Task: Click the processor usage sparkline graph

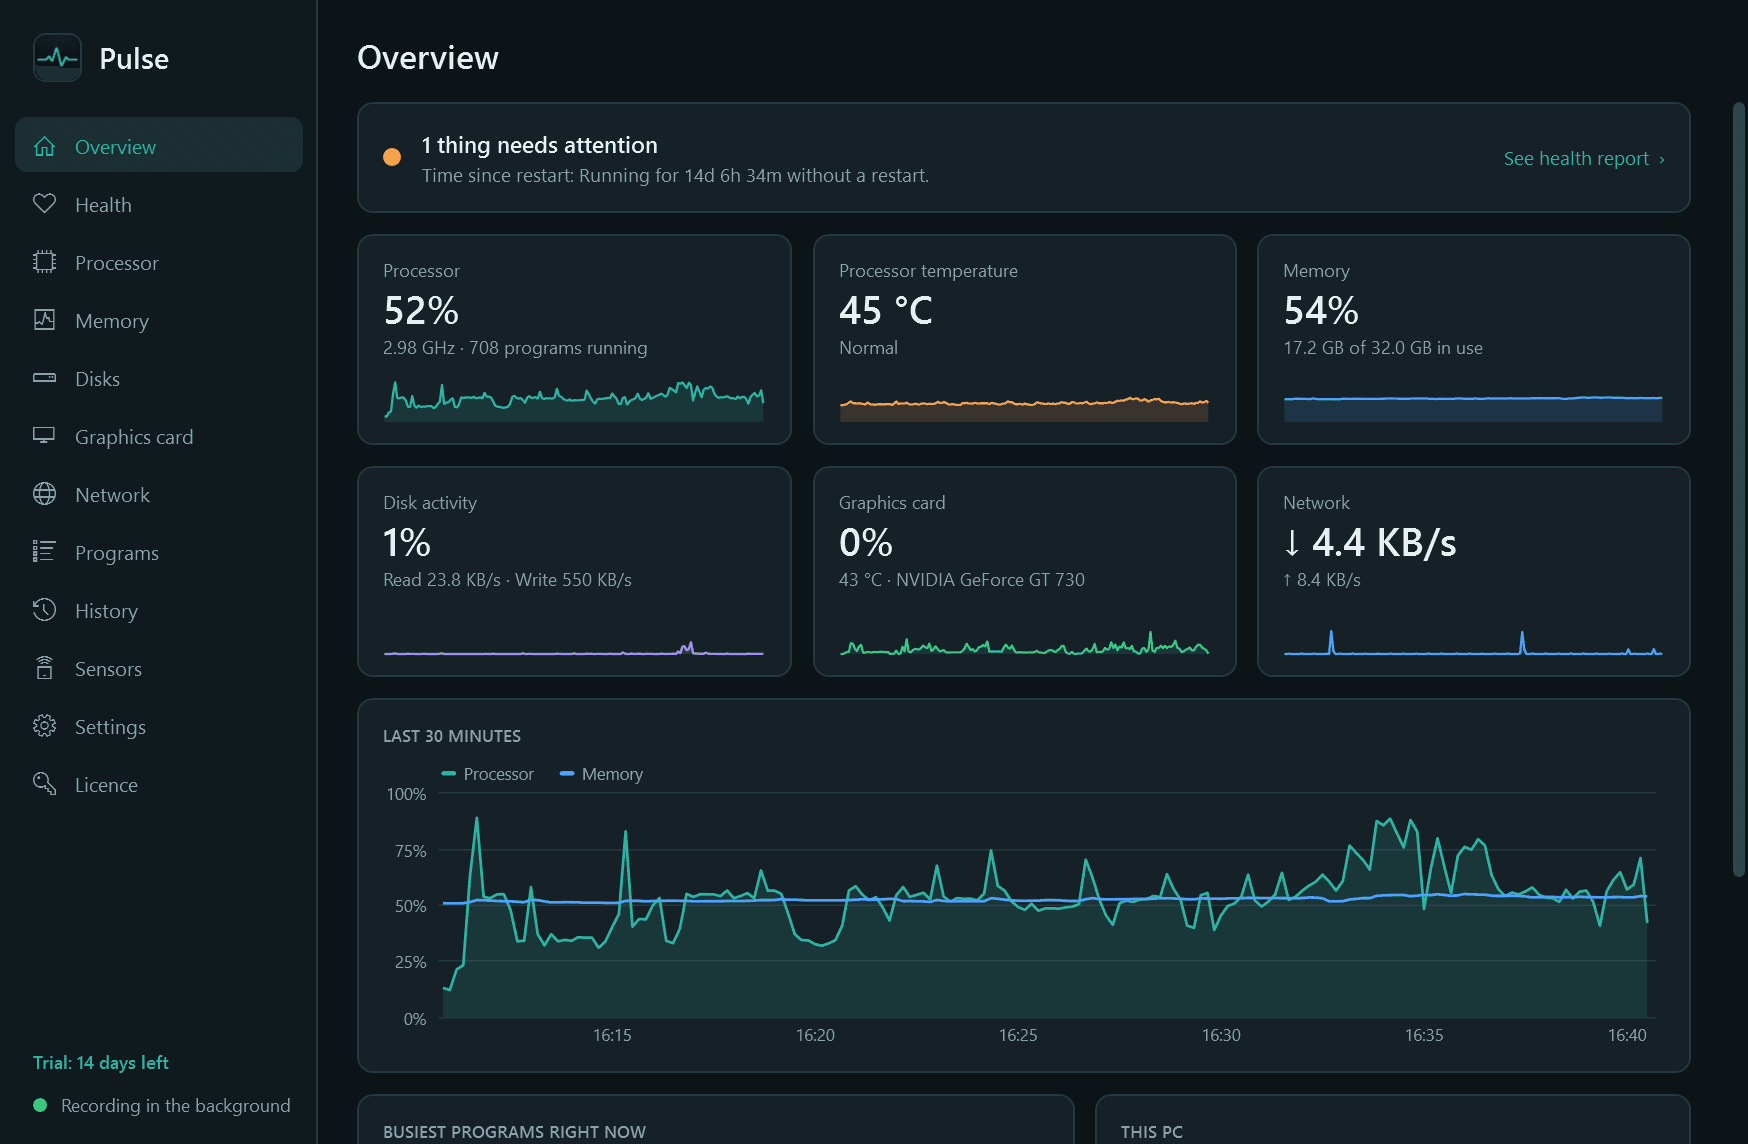Action: tap(574, 400)
